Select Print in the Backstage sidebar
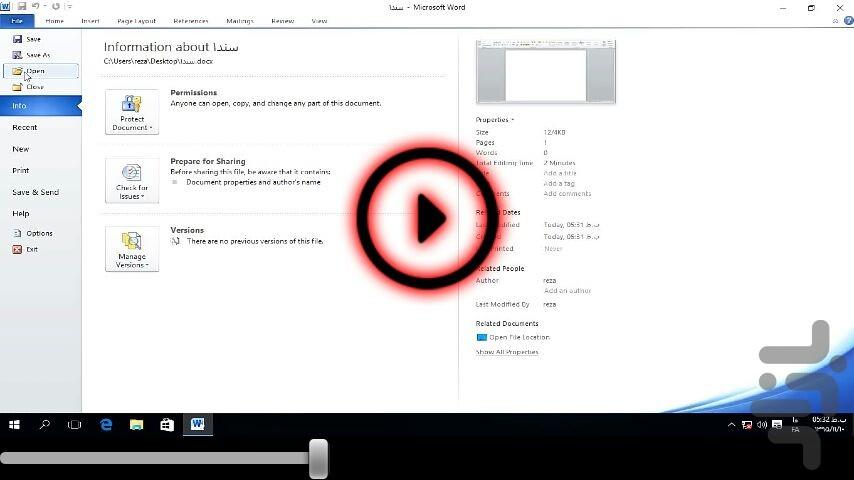Viewport: 854px width, 480px height. point(21,170)
